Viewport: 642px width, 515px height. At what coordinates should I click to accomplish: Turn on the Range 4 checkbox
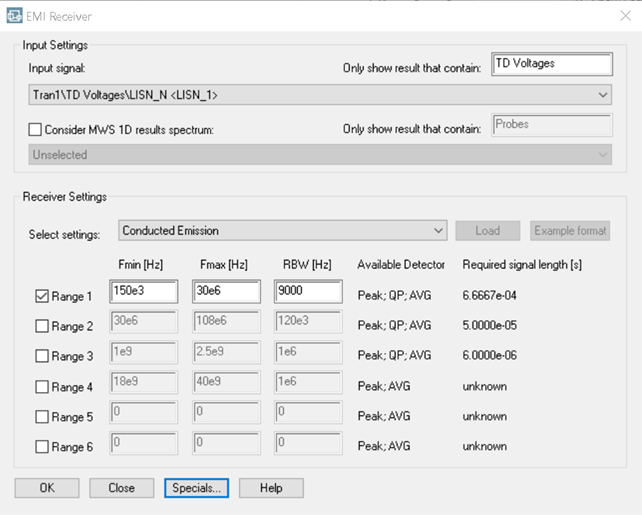tap(42, 386)
